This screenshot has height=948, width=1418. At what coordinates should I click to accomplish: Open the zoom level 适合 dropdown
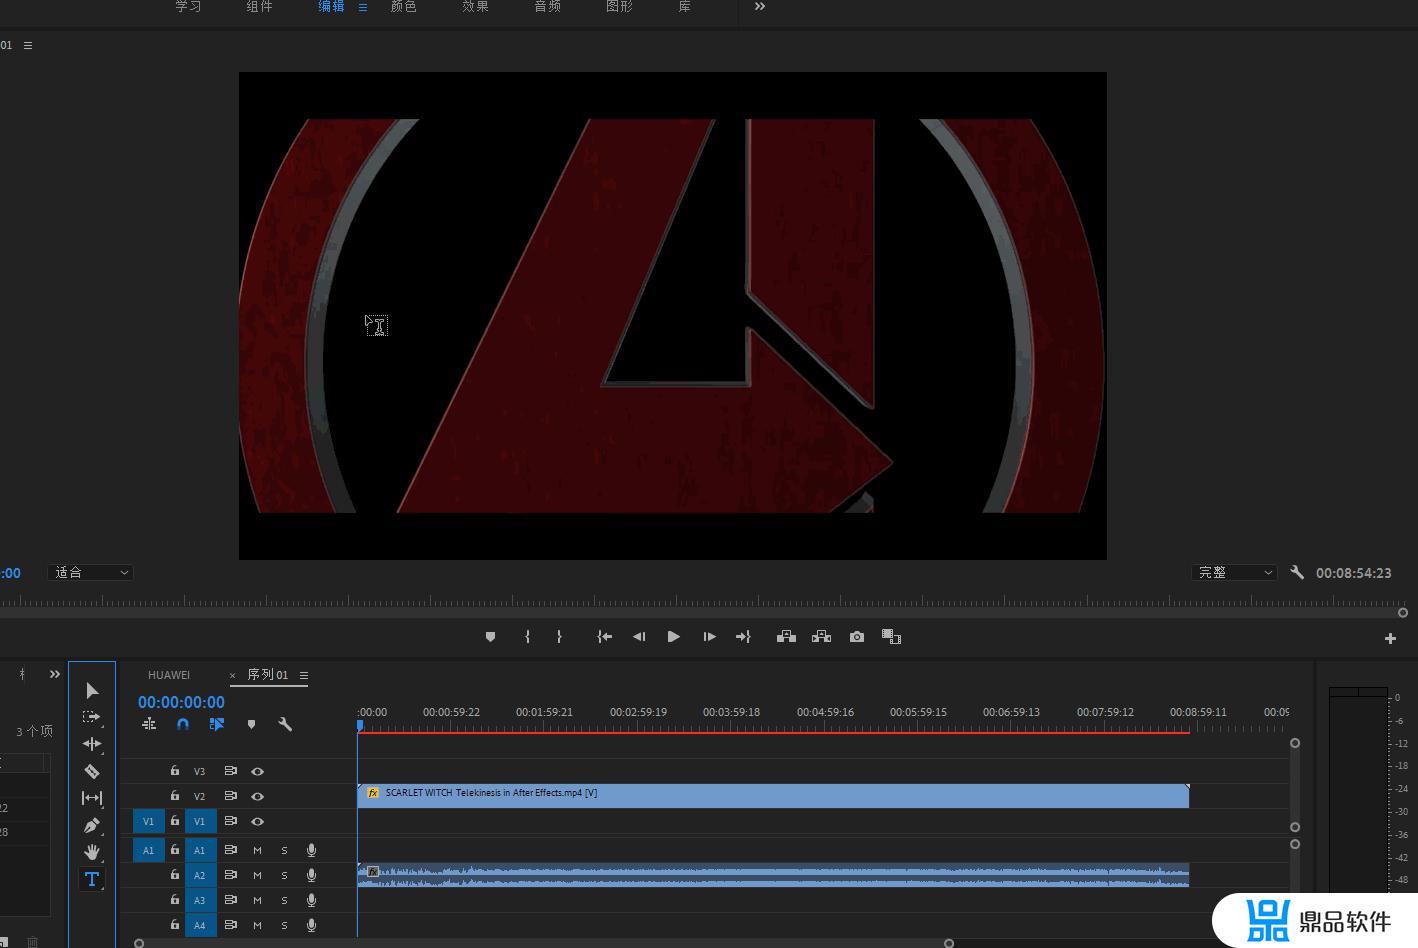click(x=90, y=573)
